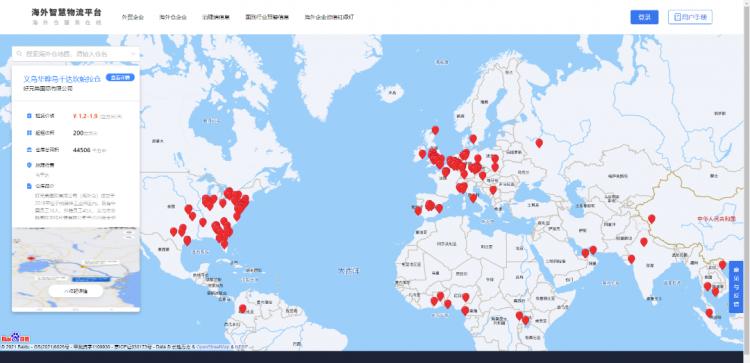750x363 pixels.
Task: Click the red marker in Russia
Action: [x=539, y=143]
